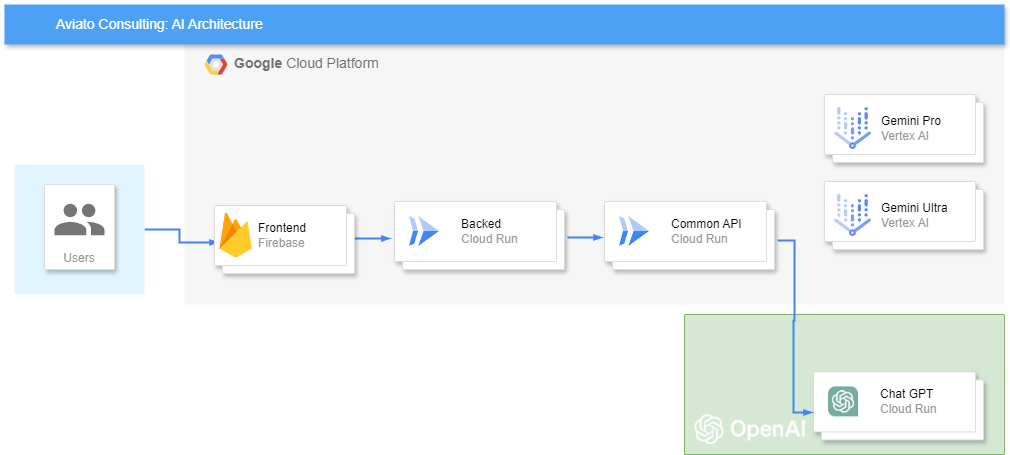Select the Frontend Firebase card label

pyautogui.click(x=281, y=235)
